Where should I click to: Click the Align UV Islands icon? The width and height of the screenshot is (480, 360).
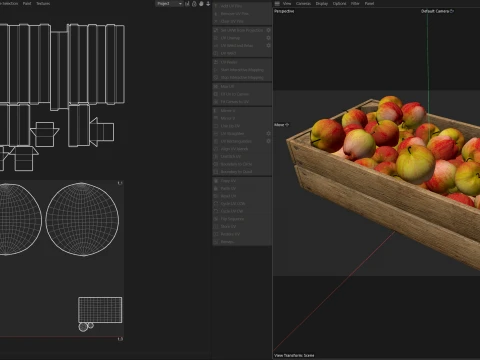[216, 149]
